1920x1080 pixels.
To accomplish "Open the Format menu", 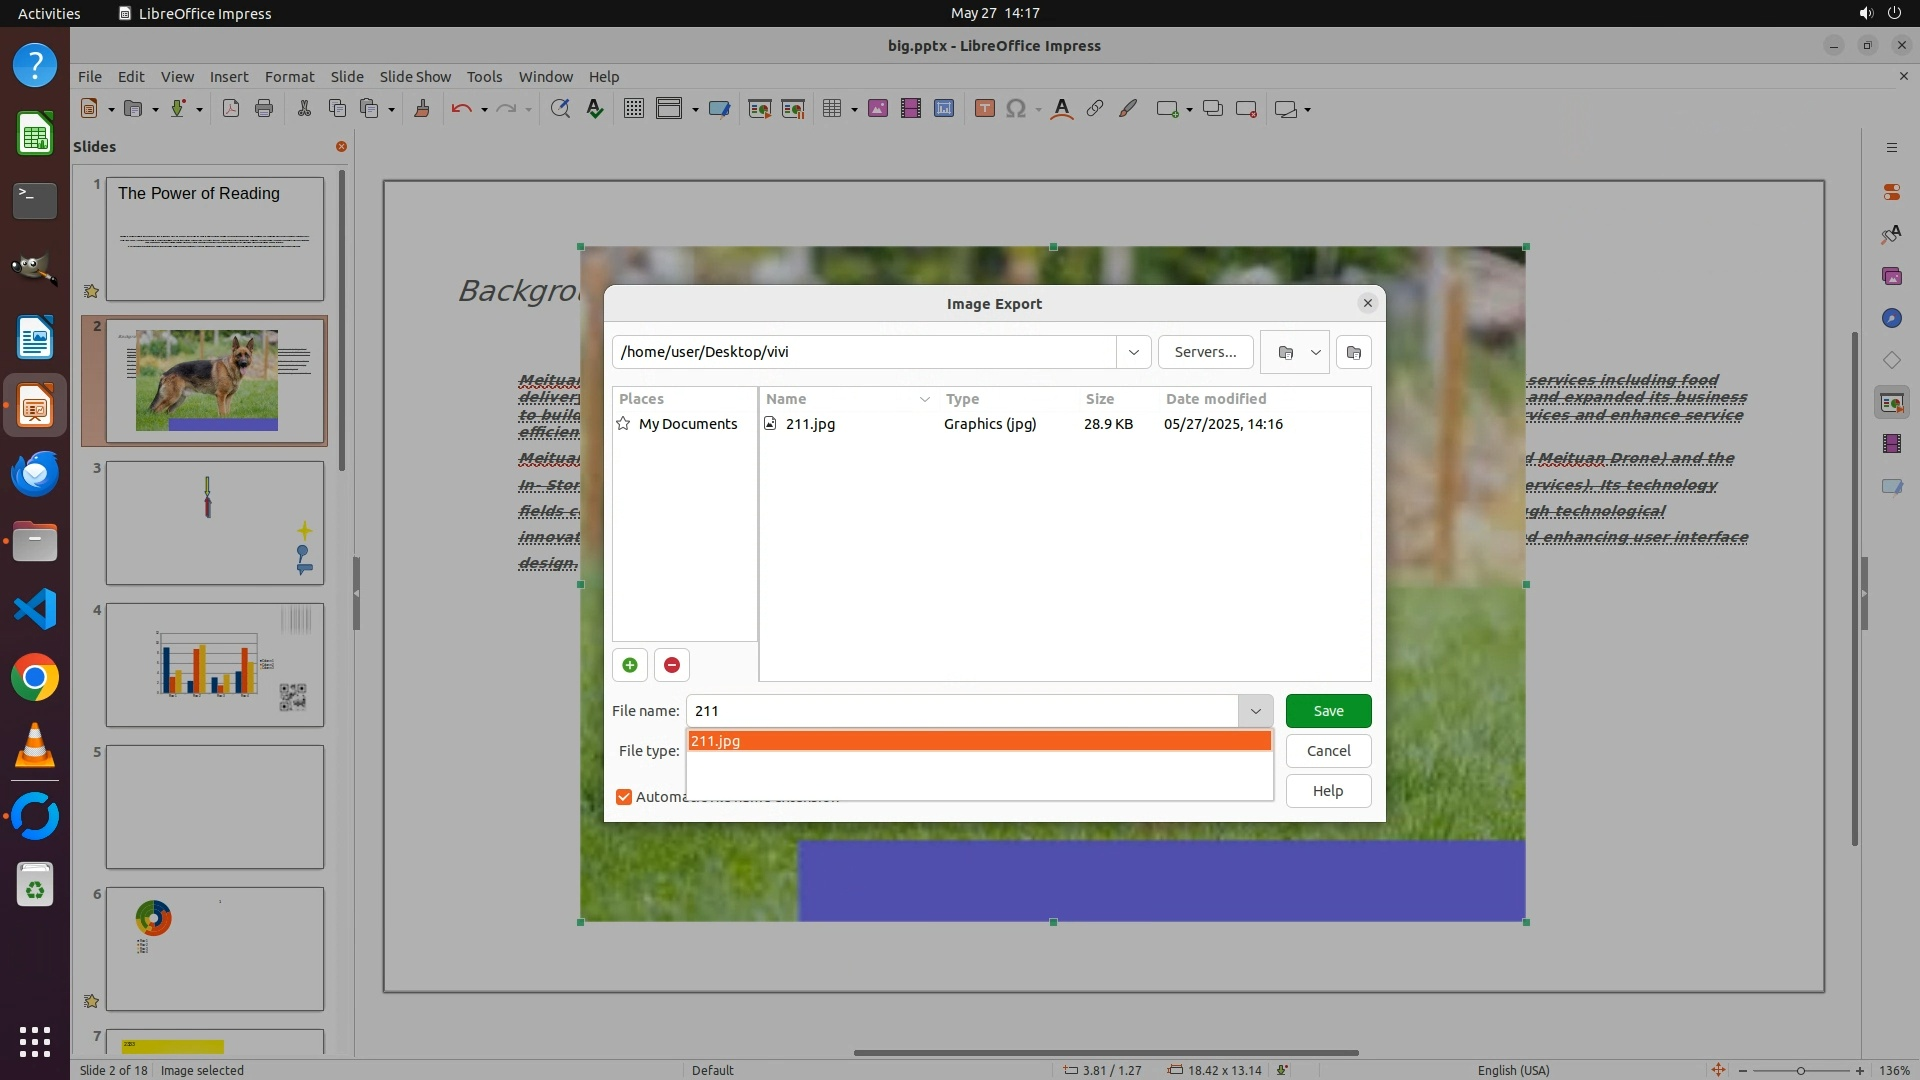I will click(x=289, y=76).
